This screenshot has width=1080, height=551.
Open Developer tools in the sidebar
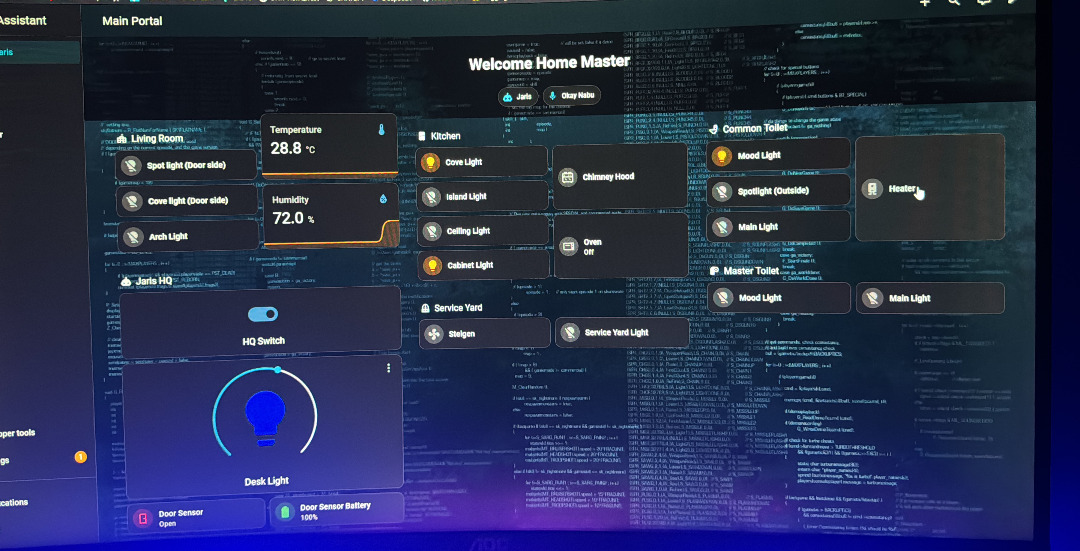[19, 433]
